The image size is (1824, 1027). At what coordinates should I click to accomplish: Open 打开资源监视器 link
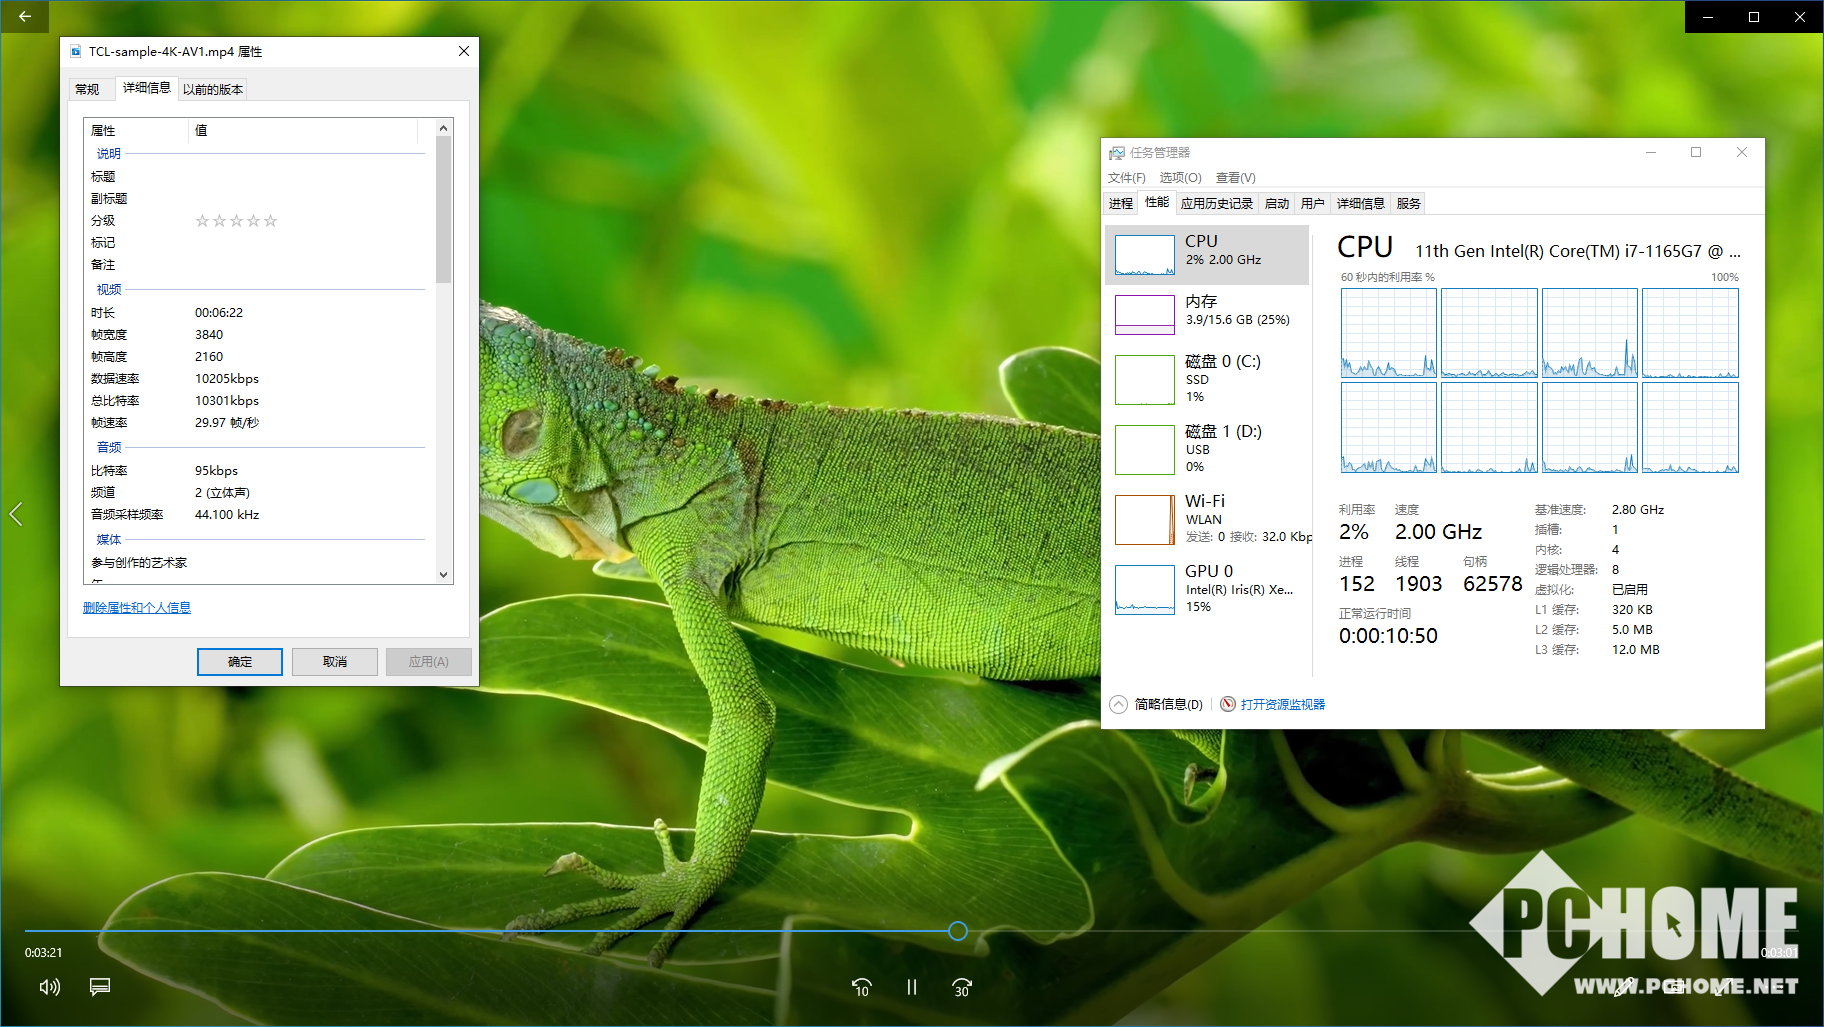[x=1283, y=704]
